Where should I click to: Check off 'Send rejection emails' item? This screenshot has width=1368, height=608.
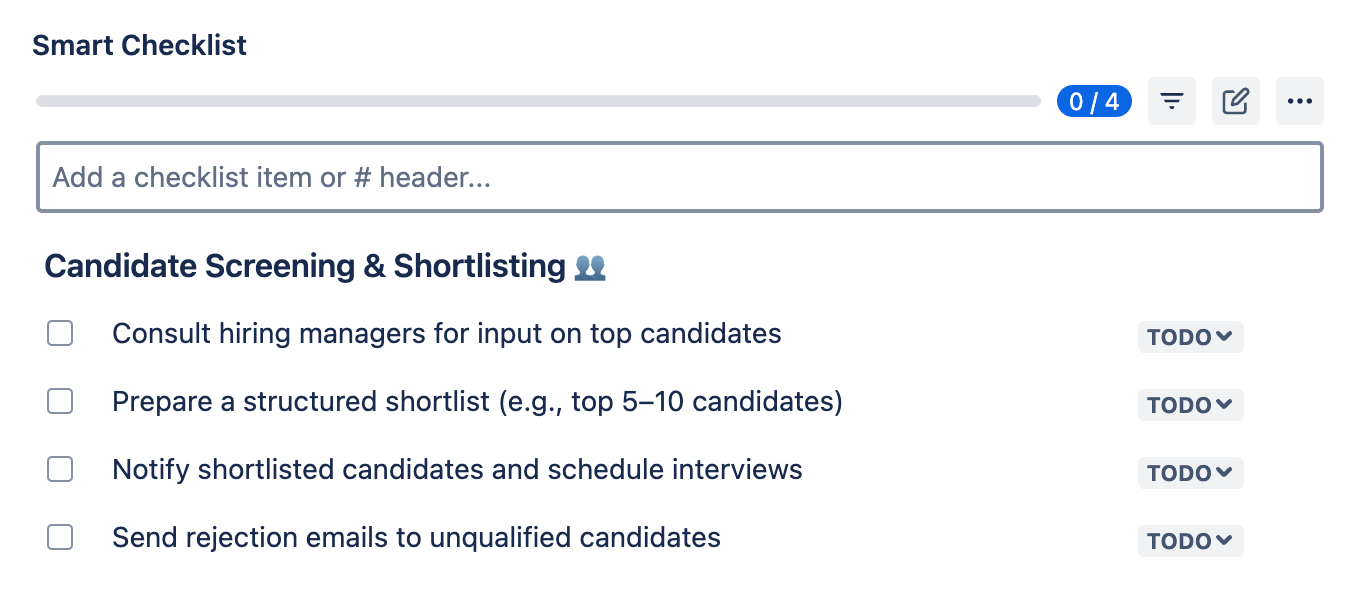point(60,537)
